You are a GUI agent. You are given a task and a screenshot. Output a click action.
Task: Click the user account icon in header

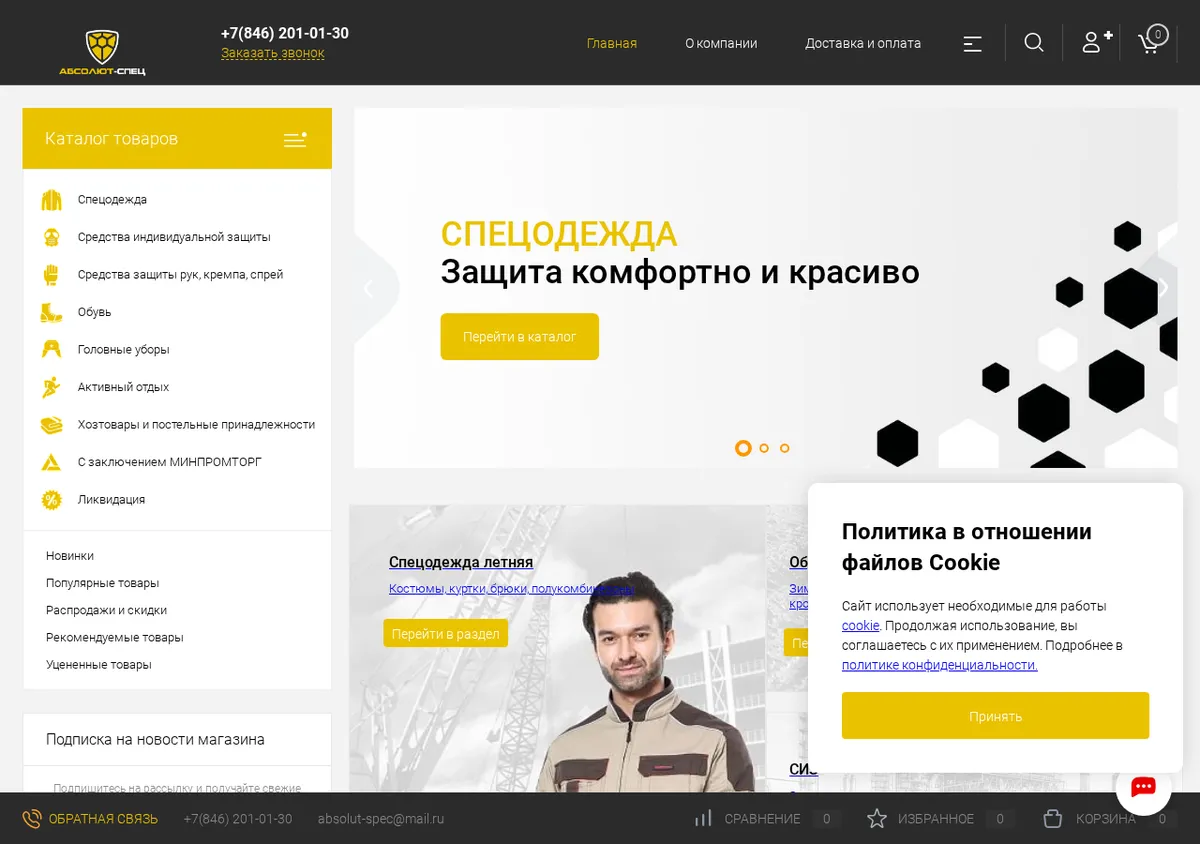coord(1097,42)
